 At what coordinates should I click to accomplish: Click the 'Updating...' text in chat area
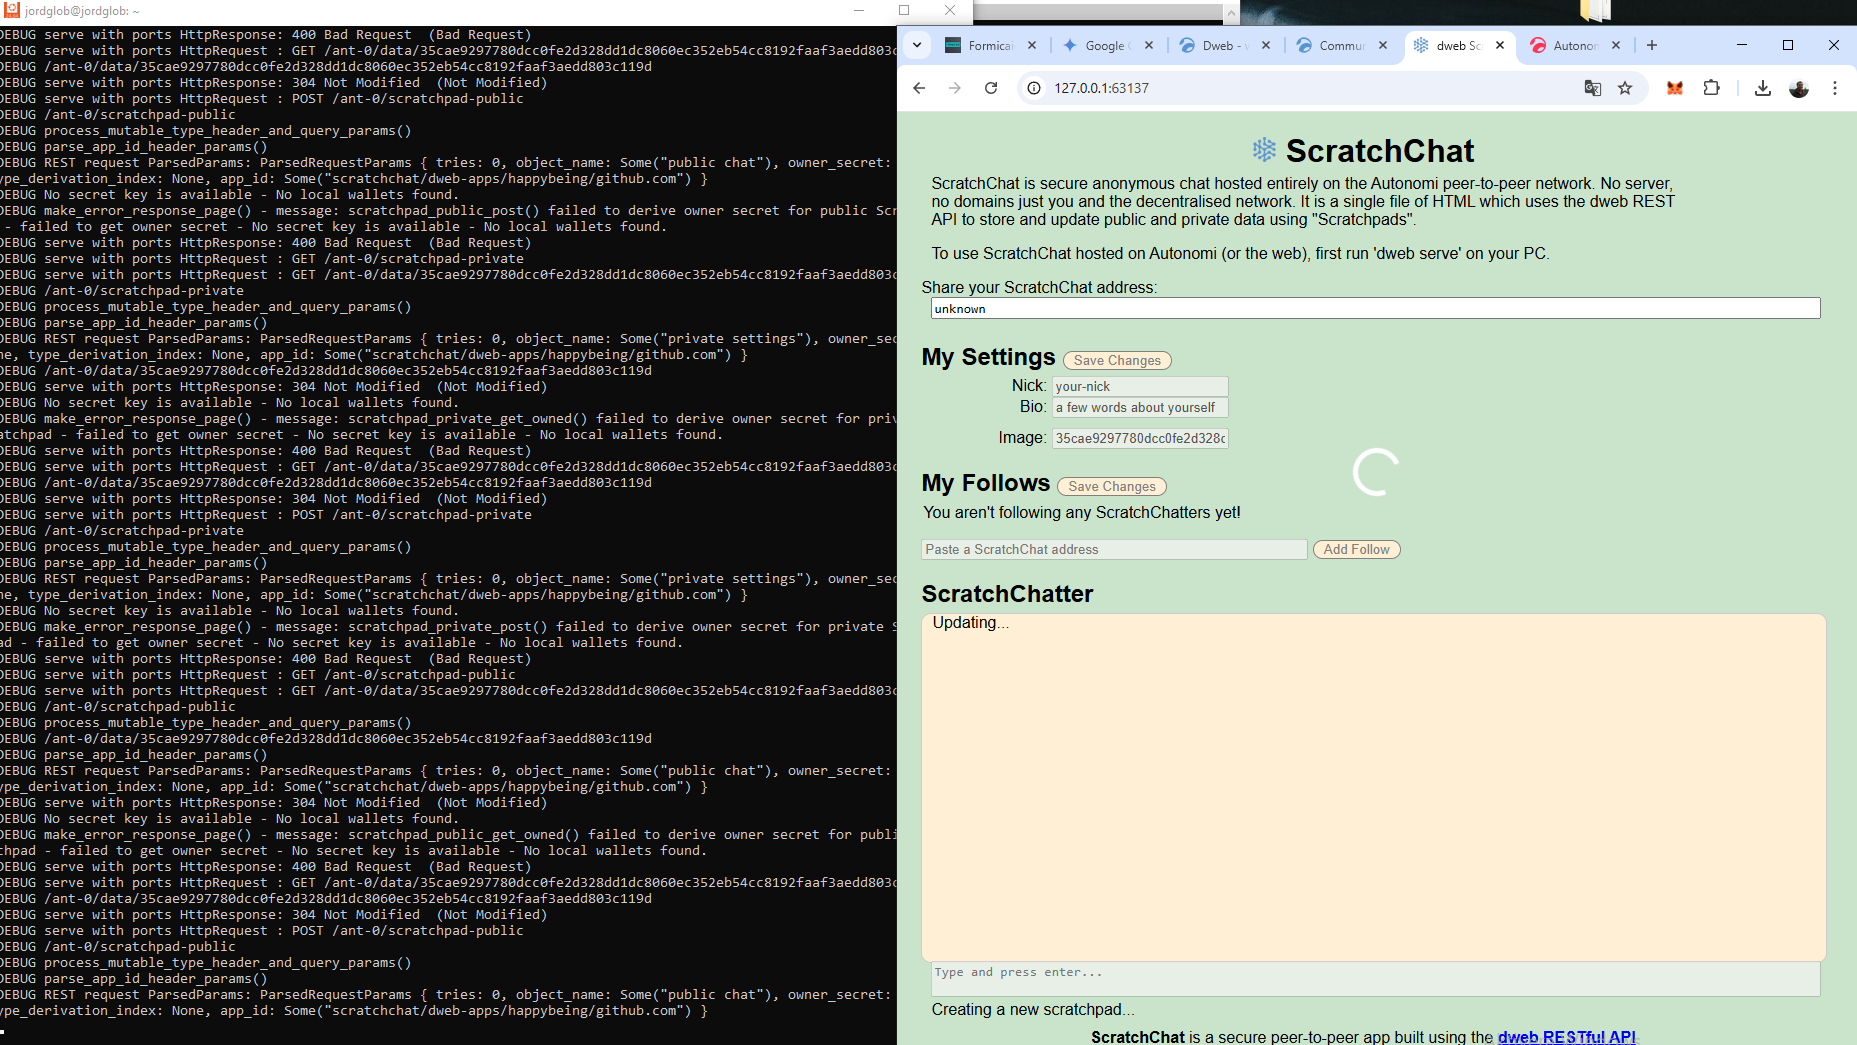(971, 622)
